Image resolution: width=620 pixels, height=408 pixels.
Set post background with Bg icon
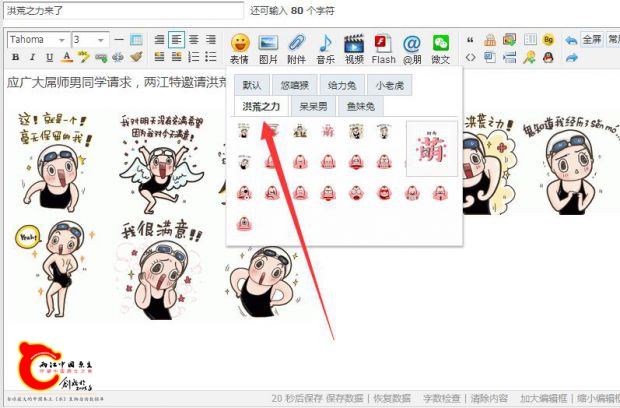548,40
